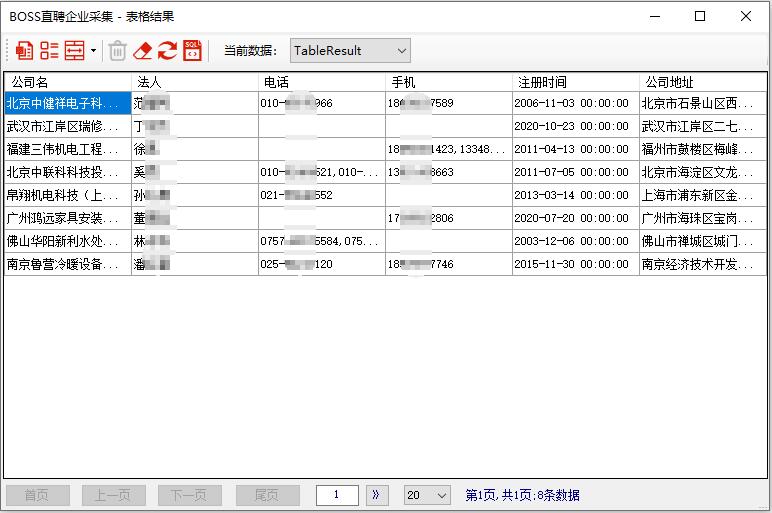Select the 武汉市江岸区瑞修 company row
772x513 pixels.
67,126
